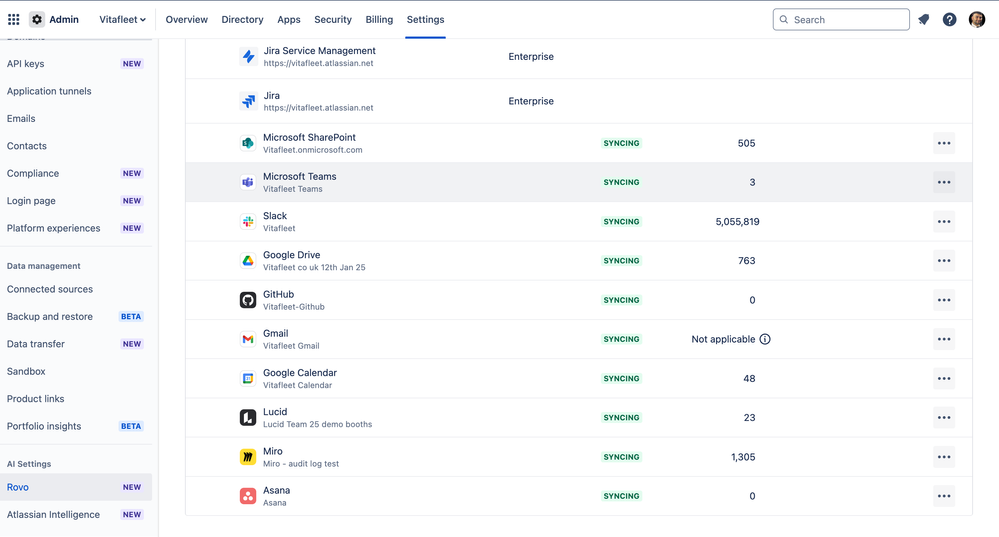Open Atlassian Intelligence settings
999x537 pixels.
click(76, 515)
